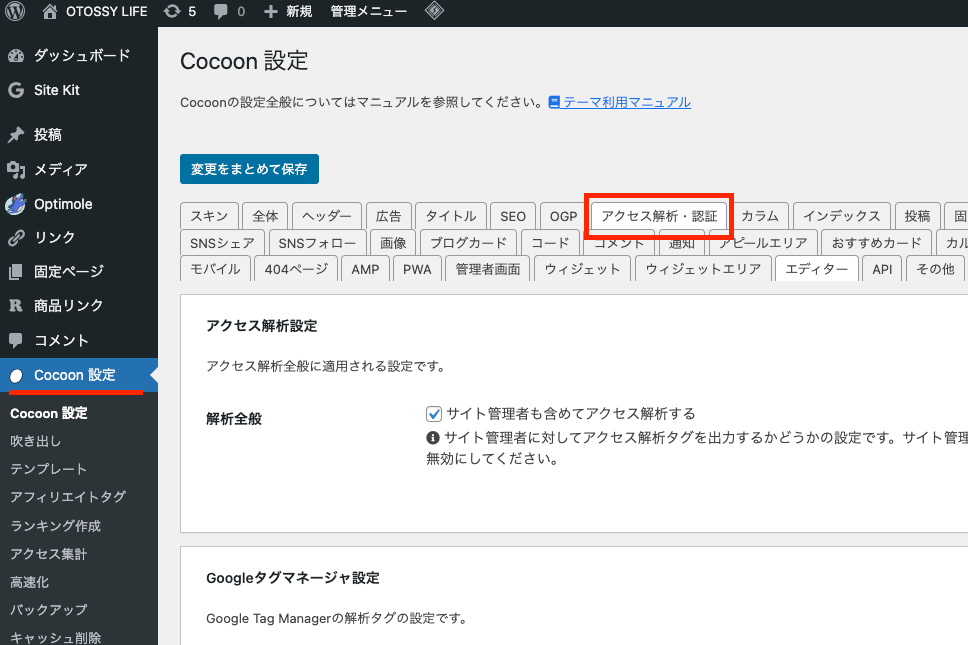Image resolution: width=968 pixels, height=645 pixels.
Task: Switch to the ウィジェットエリア tab
Action: pos(704,269)
